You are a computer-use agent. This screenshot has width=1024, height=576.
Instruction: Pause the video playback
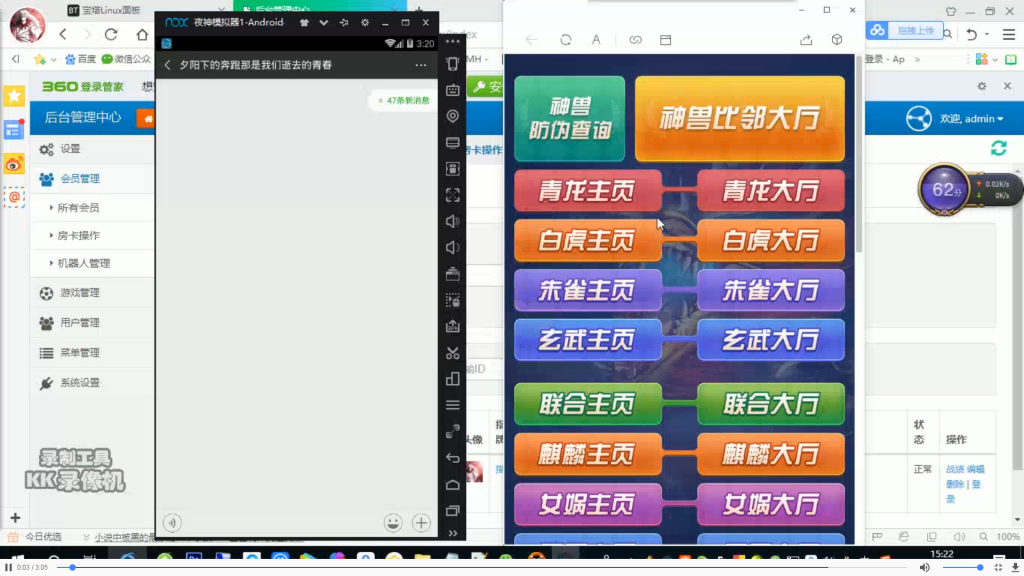8,568
